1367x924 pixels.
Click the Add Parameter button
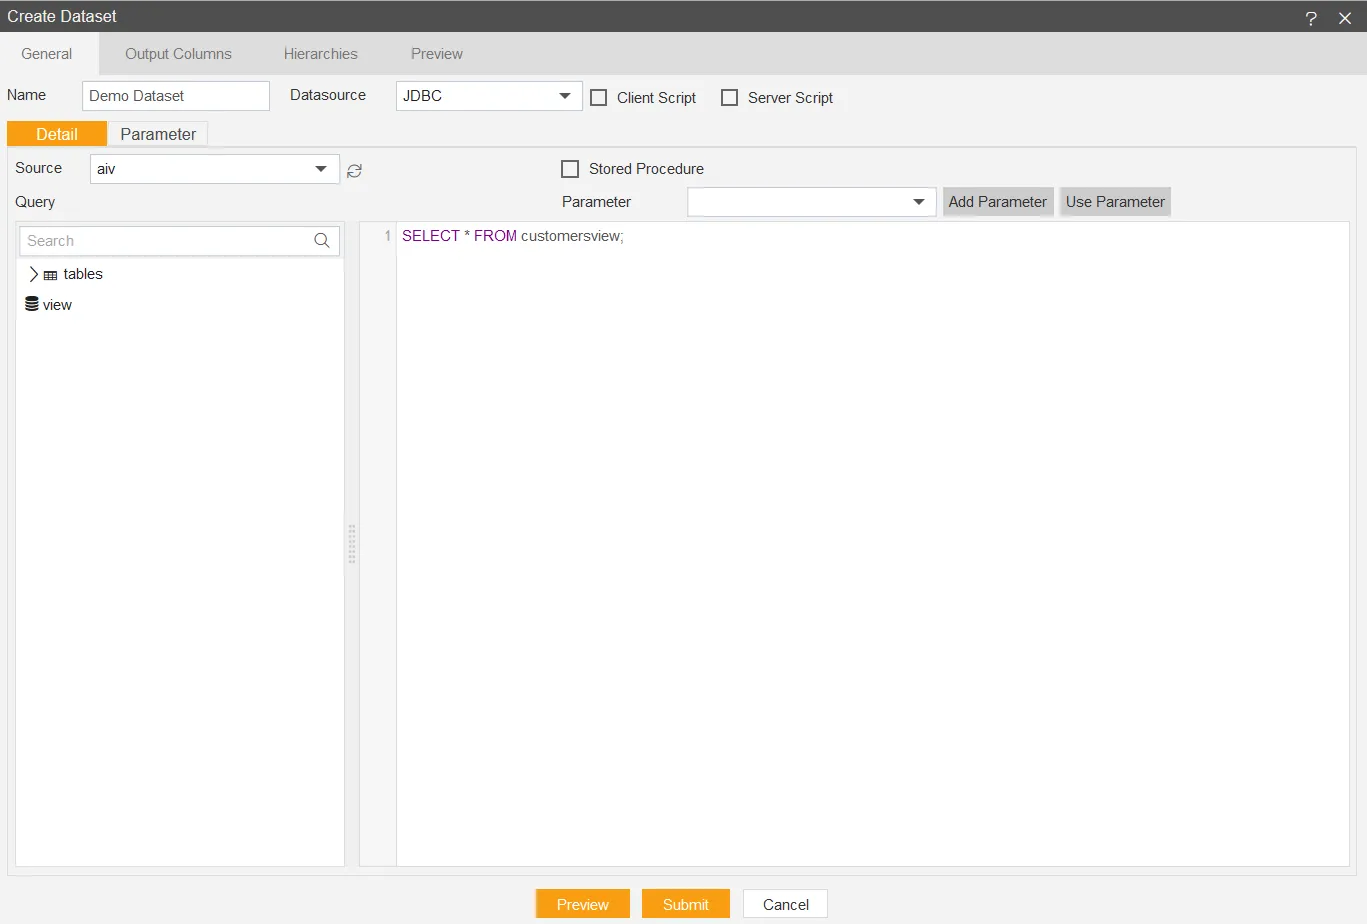998,202
